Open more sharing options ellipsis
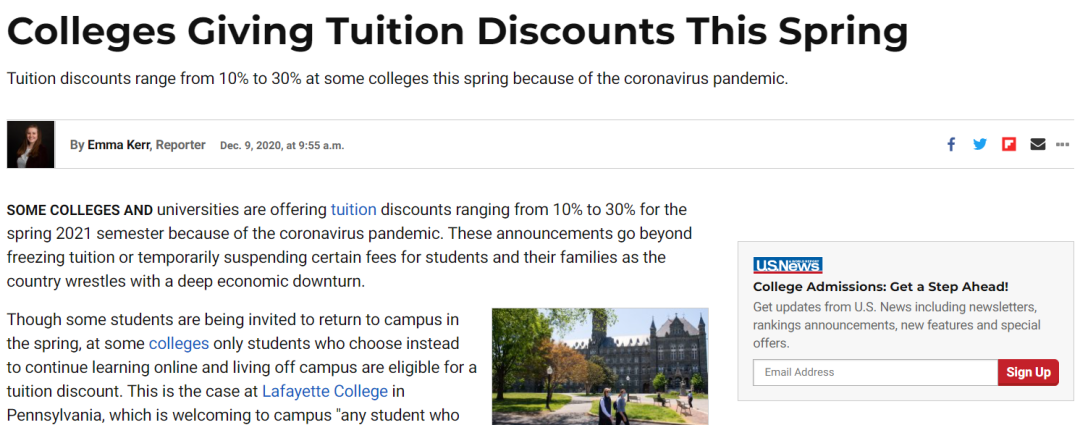This screenshot has height=425, width=1080. click(x=1062, y=144)
